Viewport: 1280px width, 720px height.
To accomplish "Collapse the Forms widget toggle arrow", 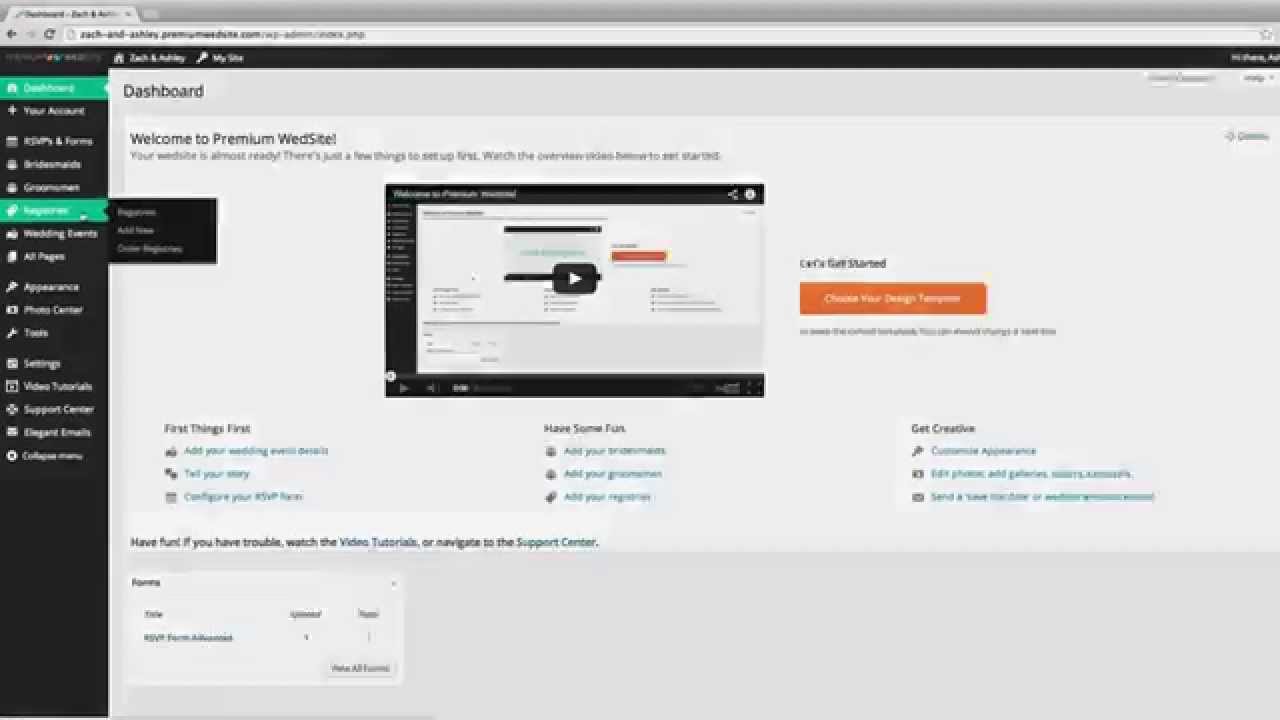I will coord(393,583).
